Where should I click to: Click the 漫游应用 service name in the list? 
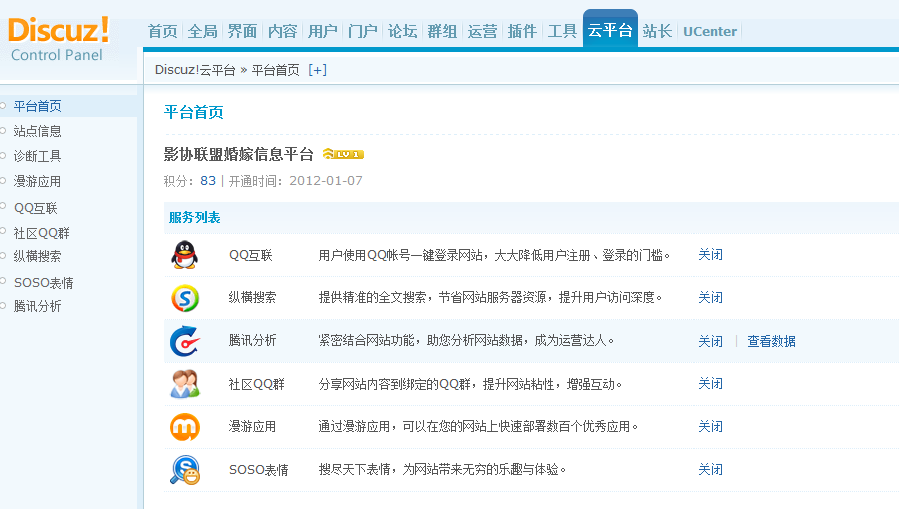tap(252, 426)
